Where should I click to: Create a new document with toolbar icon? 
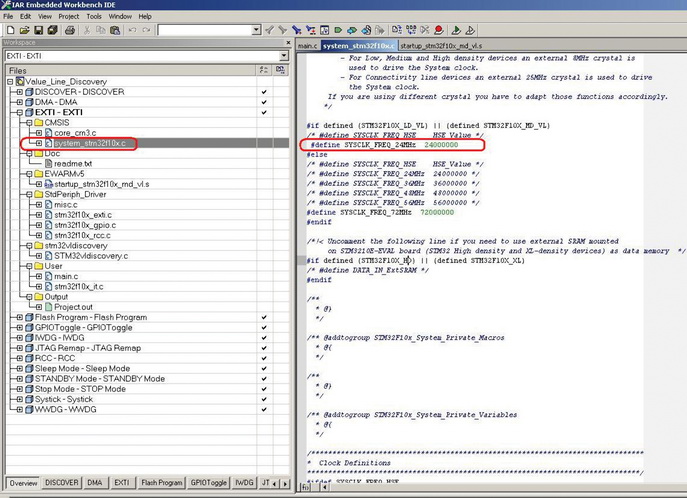click(11, 30)
